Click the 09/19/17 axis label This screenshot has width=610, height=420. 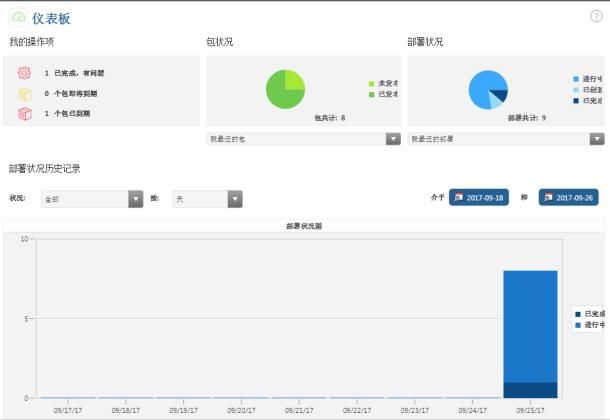[184, 410]
